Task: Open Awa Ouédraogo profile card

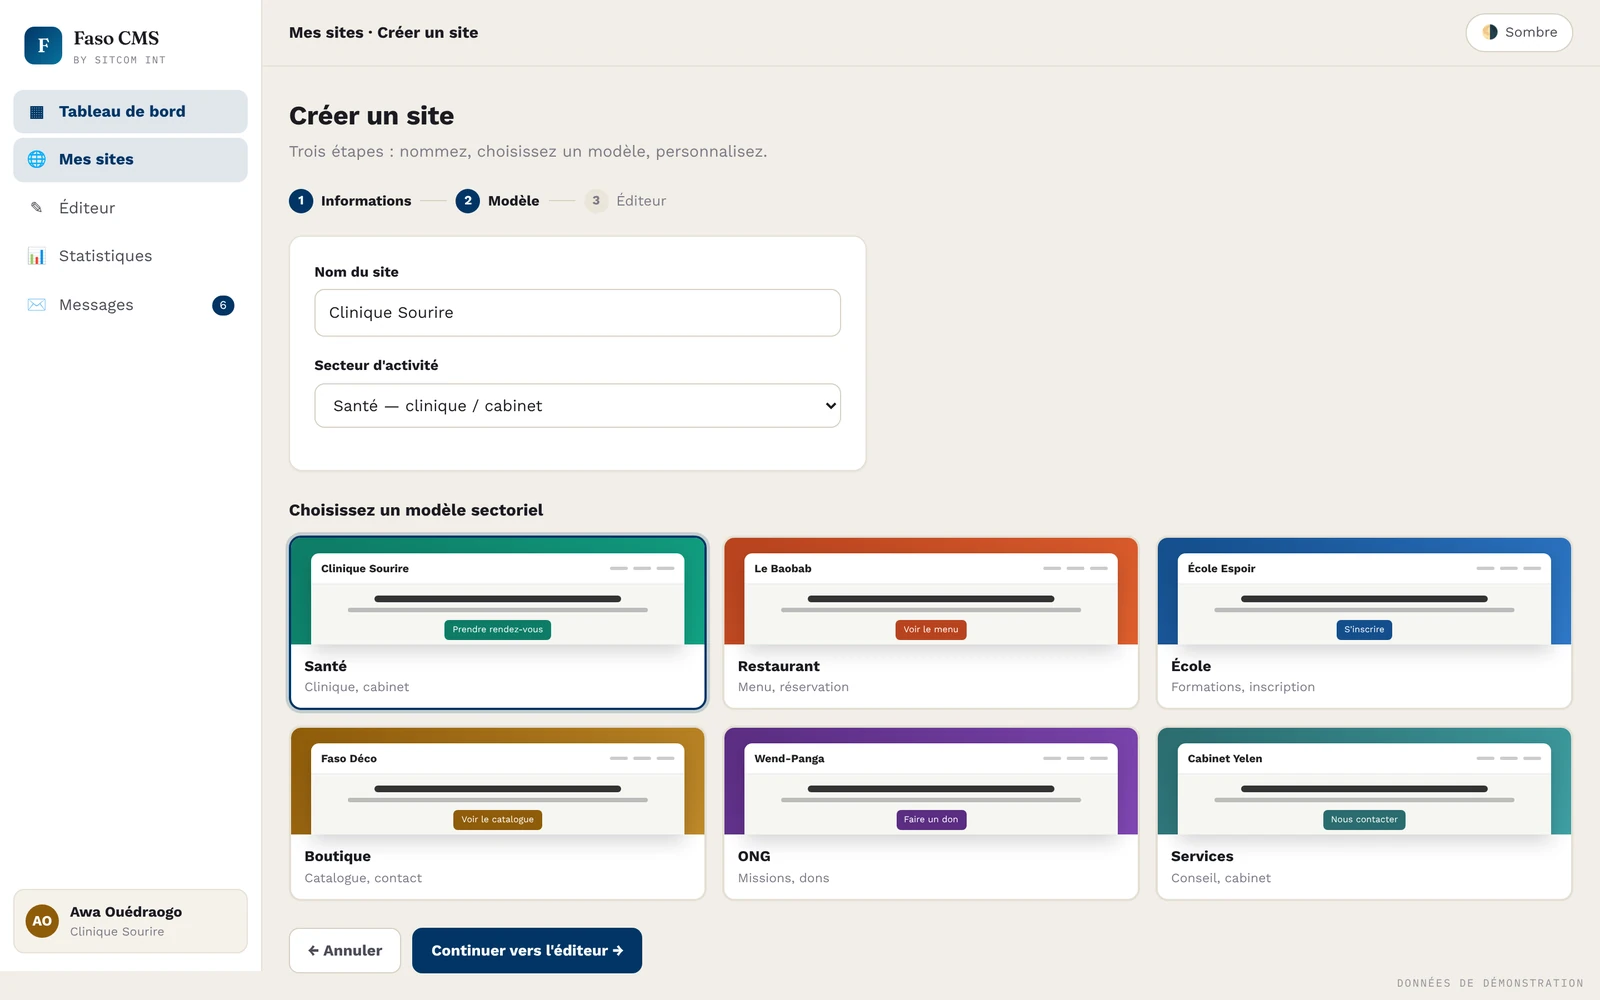Action: coord(130,921)
